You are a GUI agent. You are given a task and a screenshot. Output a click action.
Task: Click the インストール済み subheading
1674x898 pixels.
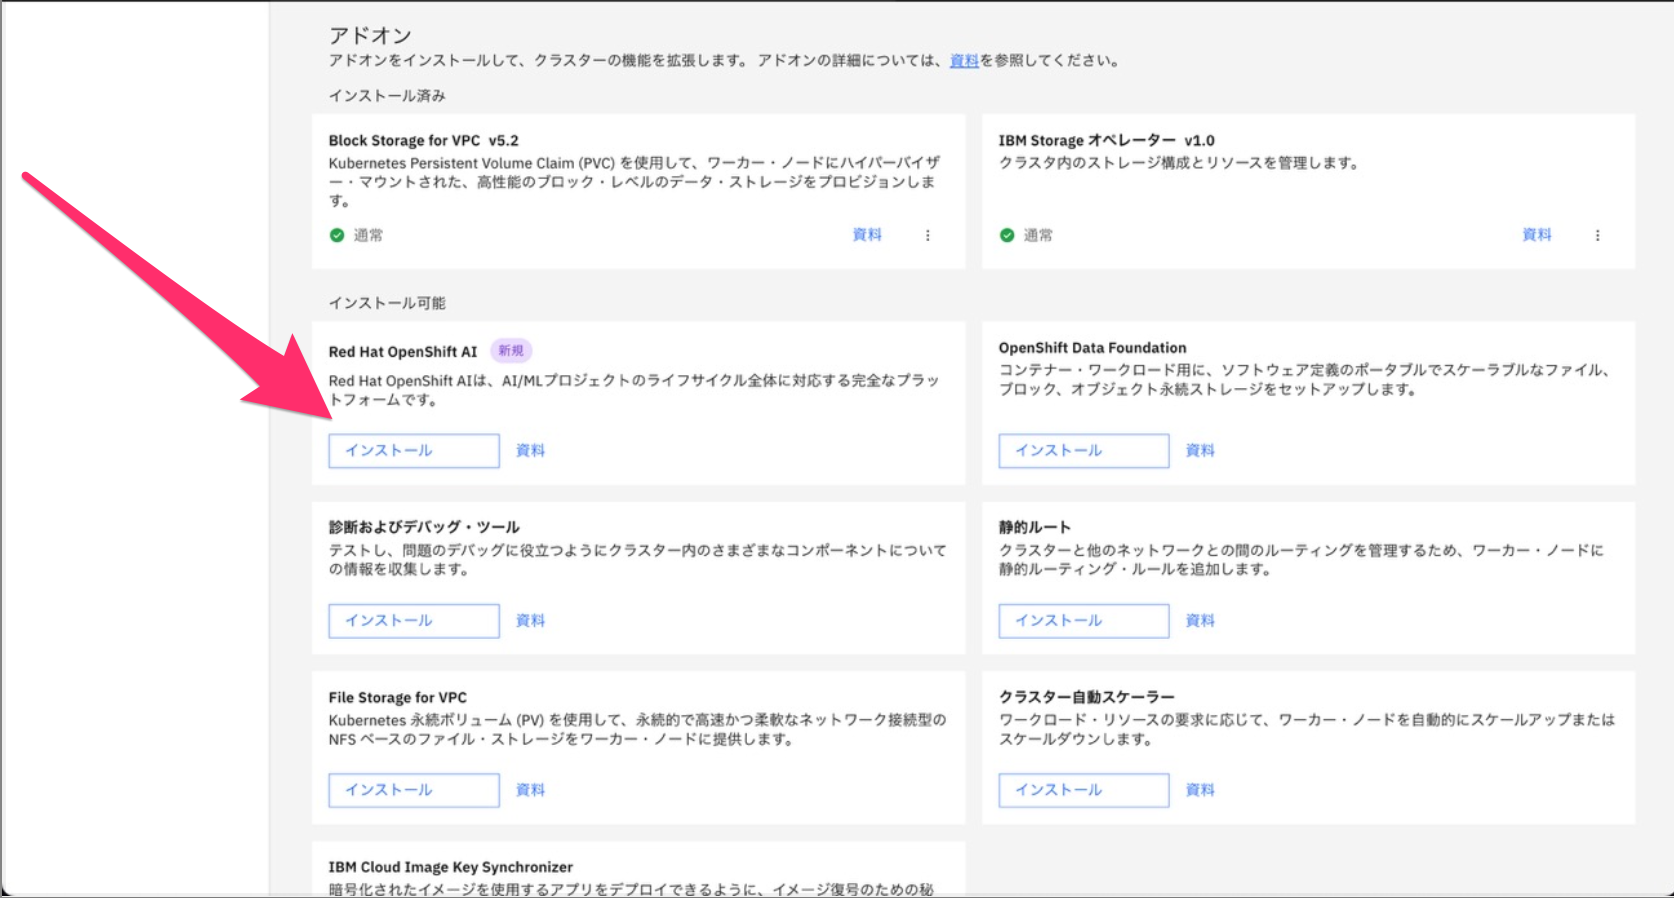pyautogui.click(x=387, y=96)
